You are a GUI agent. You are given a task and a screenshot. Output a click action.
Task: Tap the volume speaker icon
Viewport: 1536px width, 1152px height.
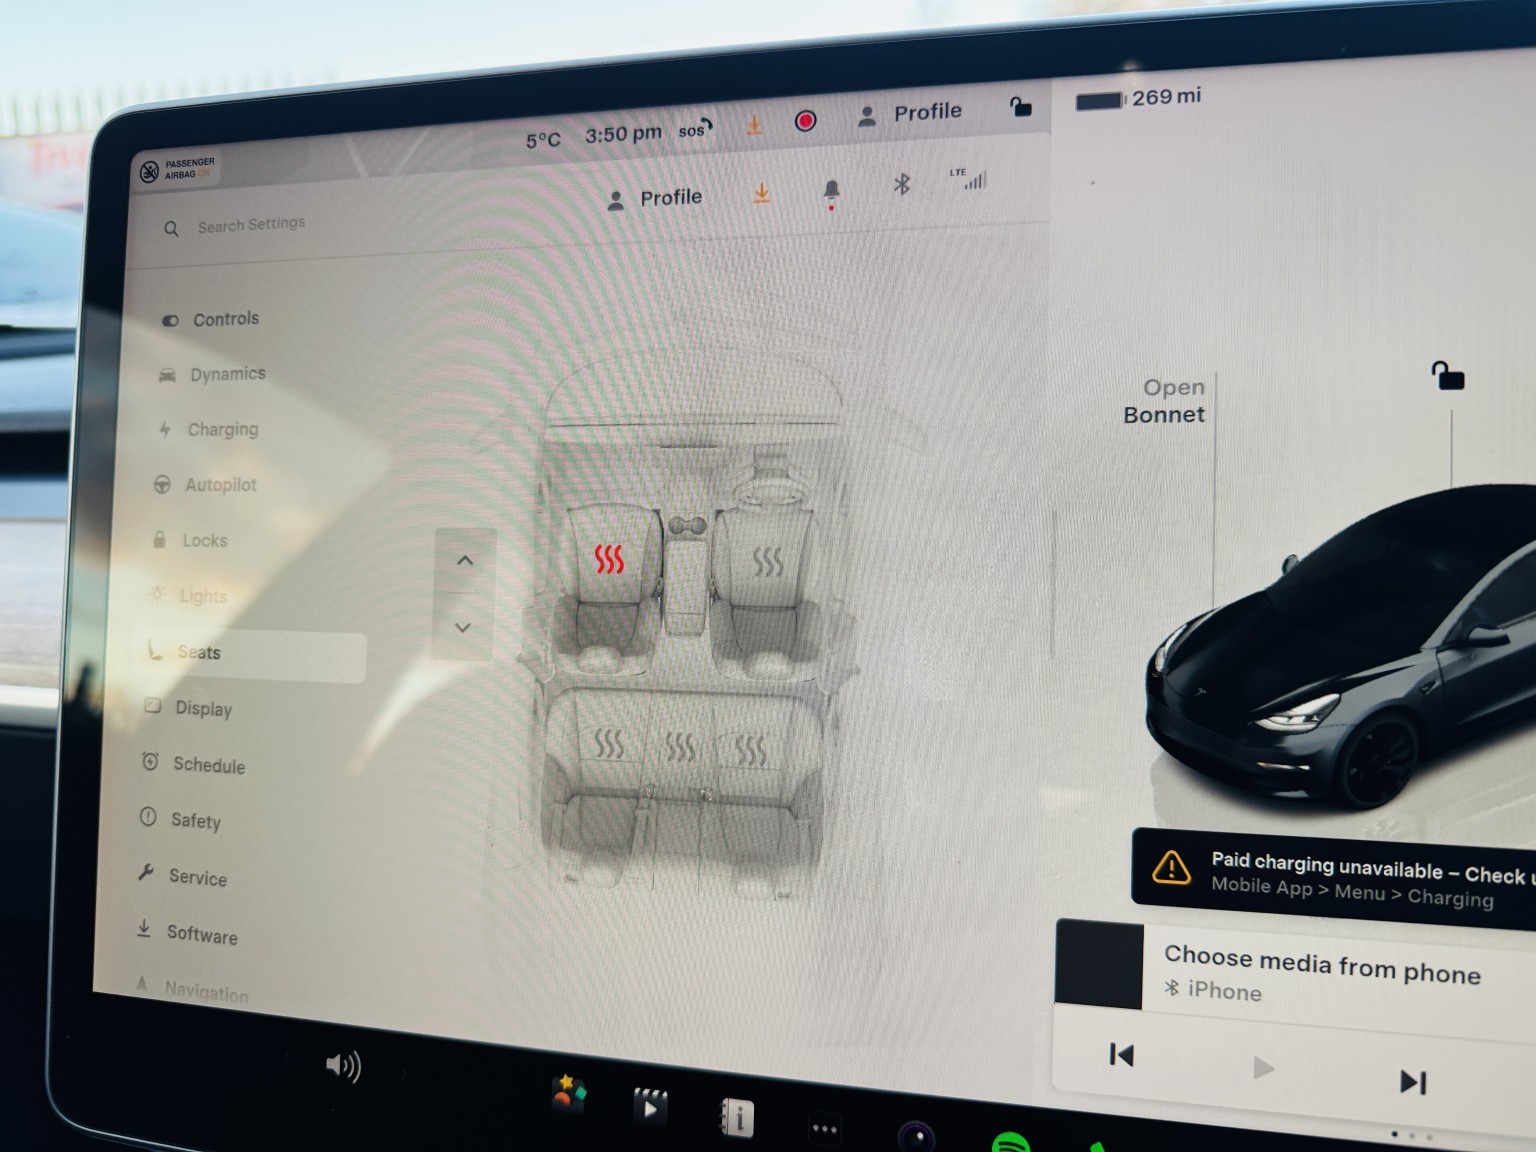(343, 1066)
